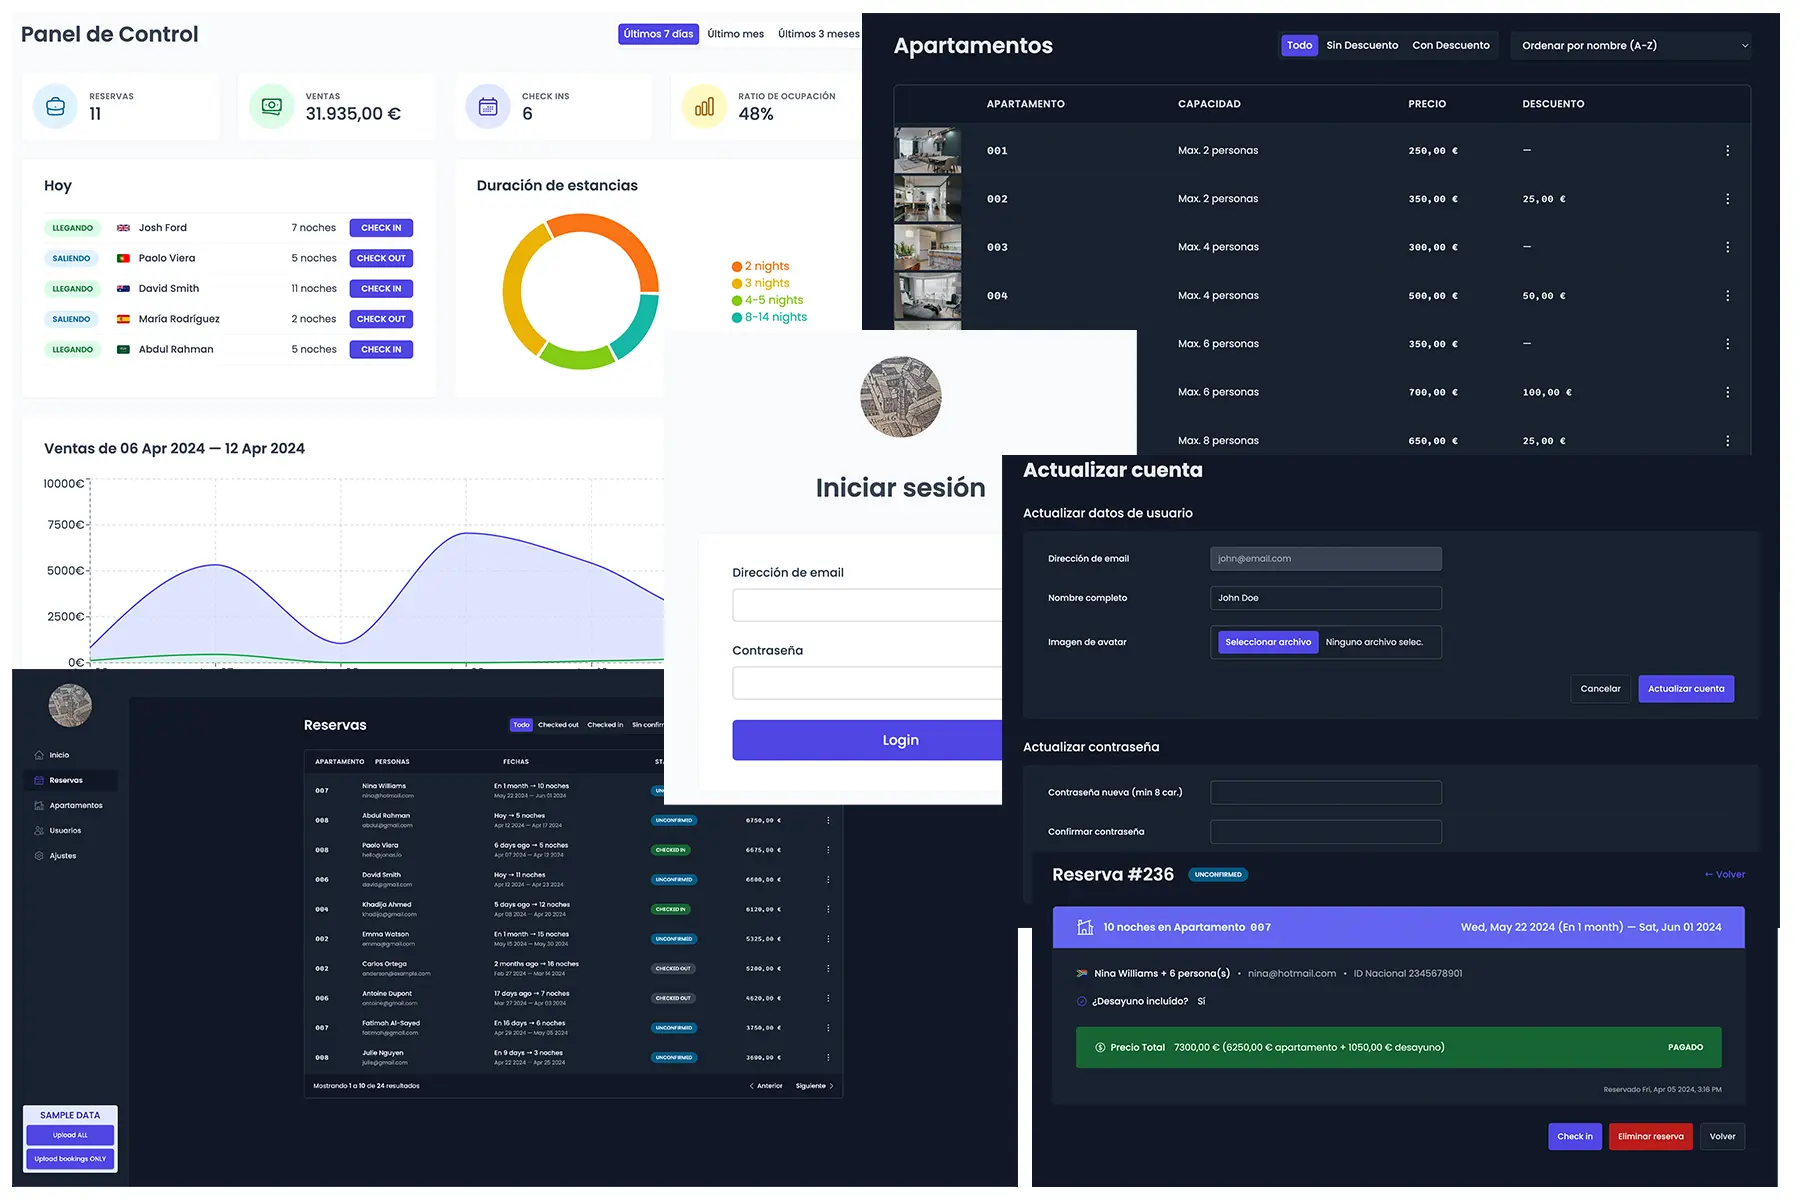Open actions menu for Abdul Rahman booking
The width and height of the screenshot is (1800, 1200).
828,820
